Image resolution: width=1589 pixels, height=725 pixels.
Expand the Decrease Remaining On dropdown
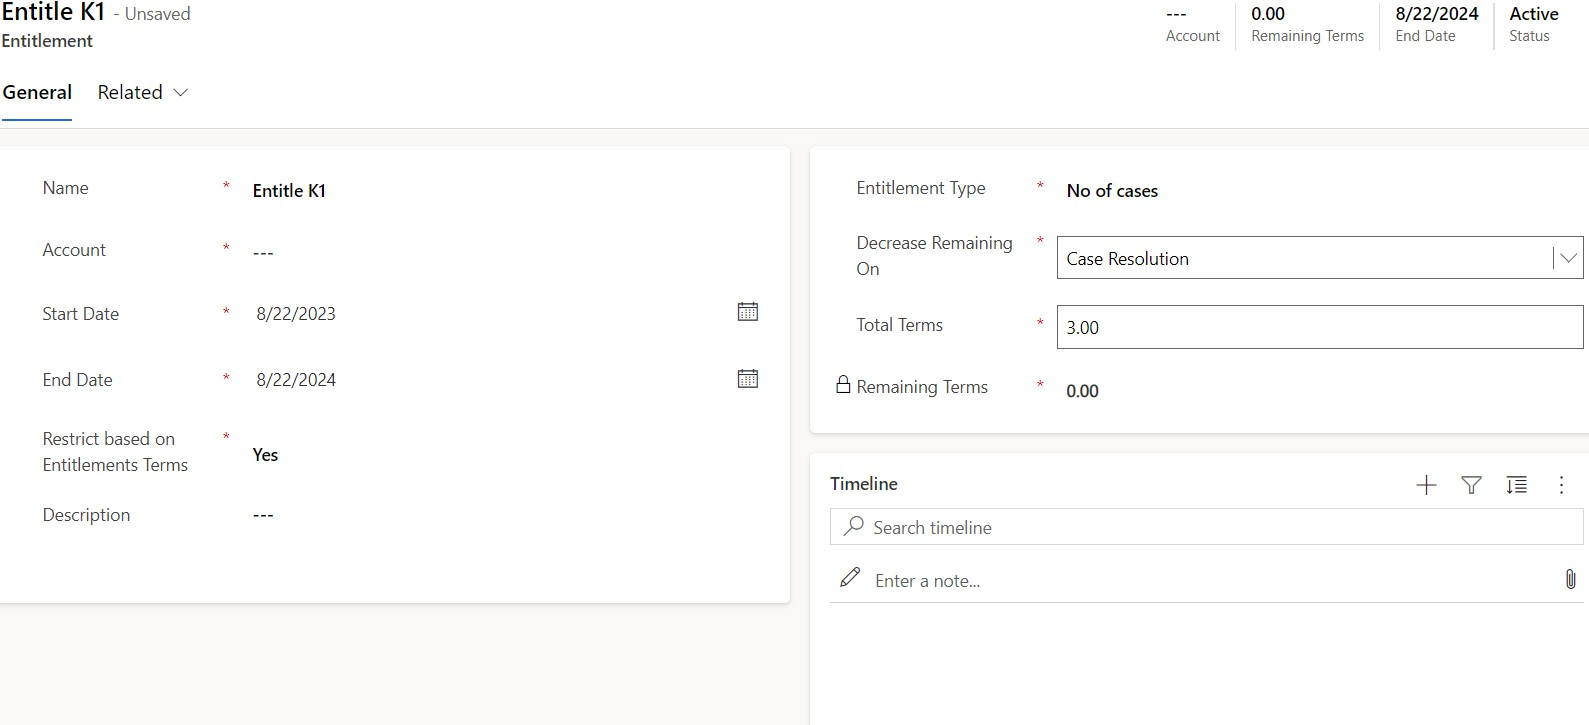(1567, 258)
